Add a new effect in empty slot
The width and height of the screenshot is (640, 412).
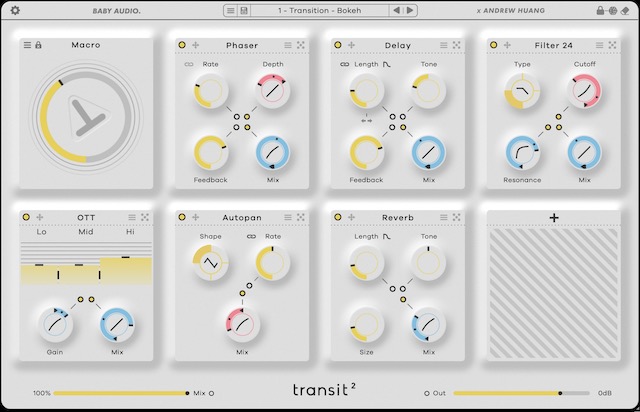pos(553,217)
